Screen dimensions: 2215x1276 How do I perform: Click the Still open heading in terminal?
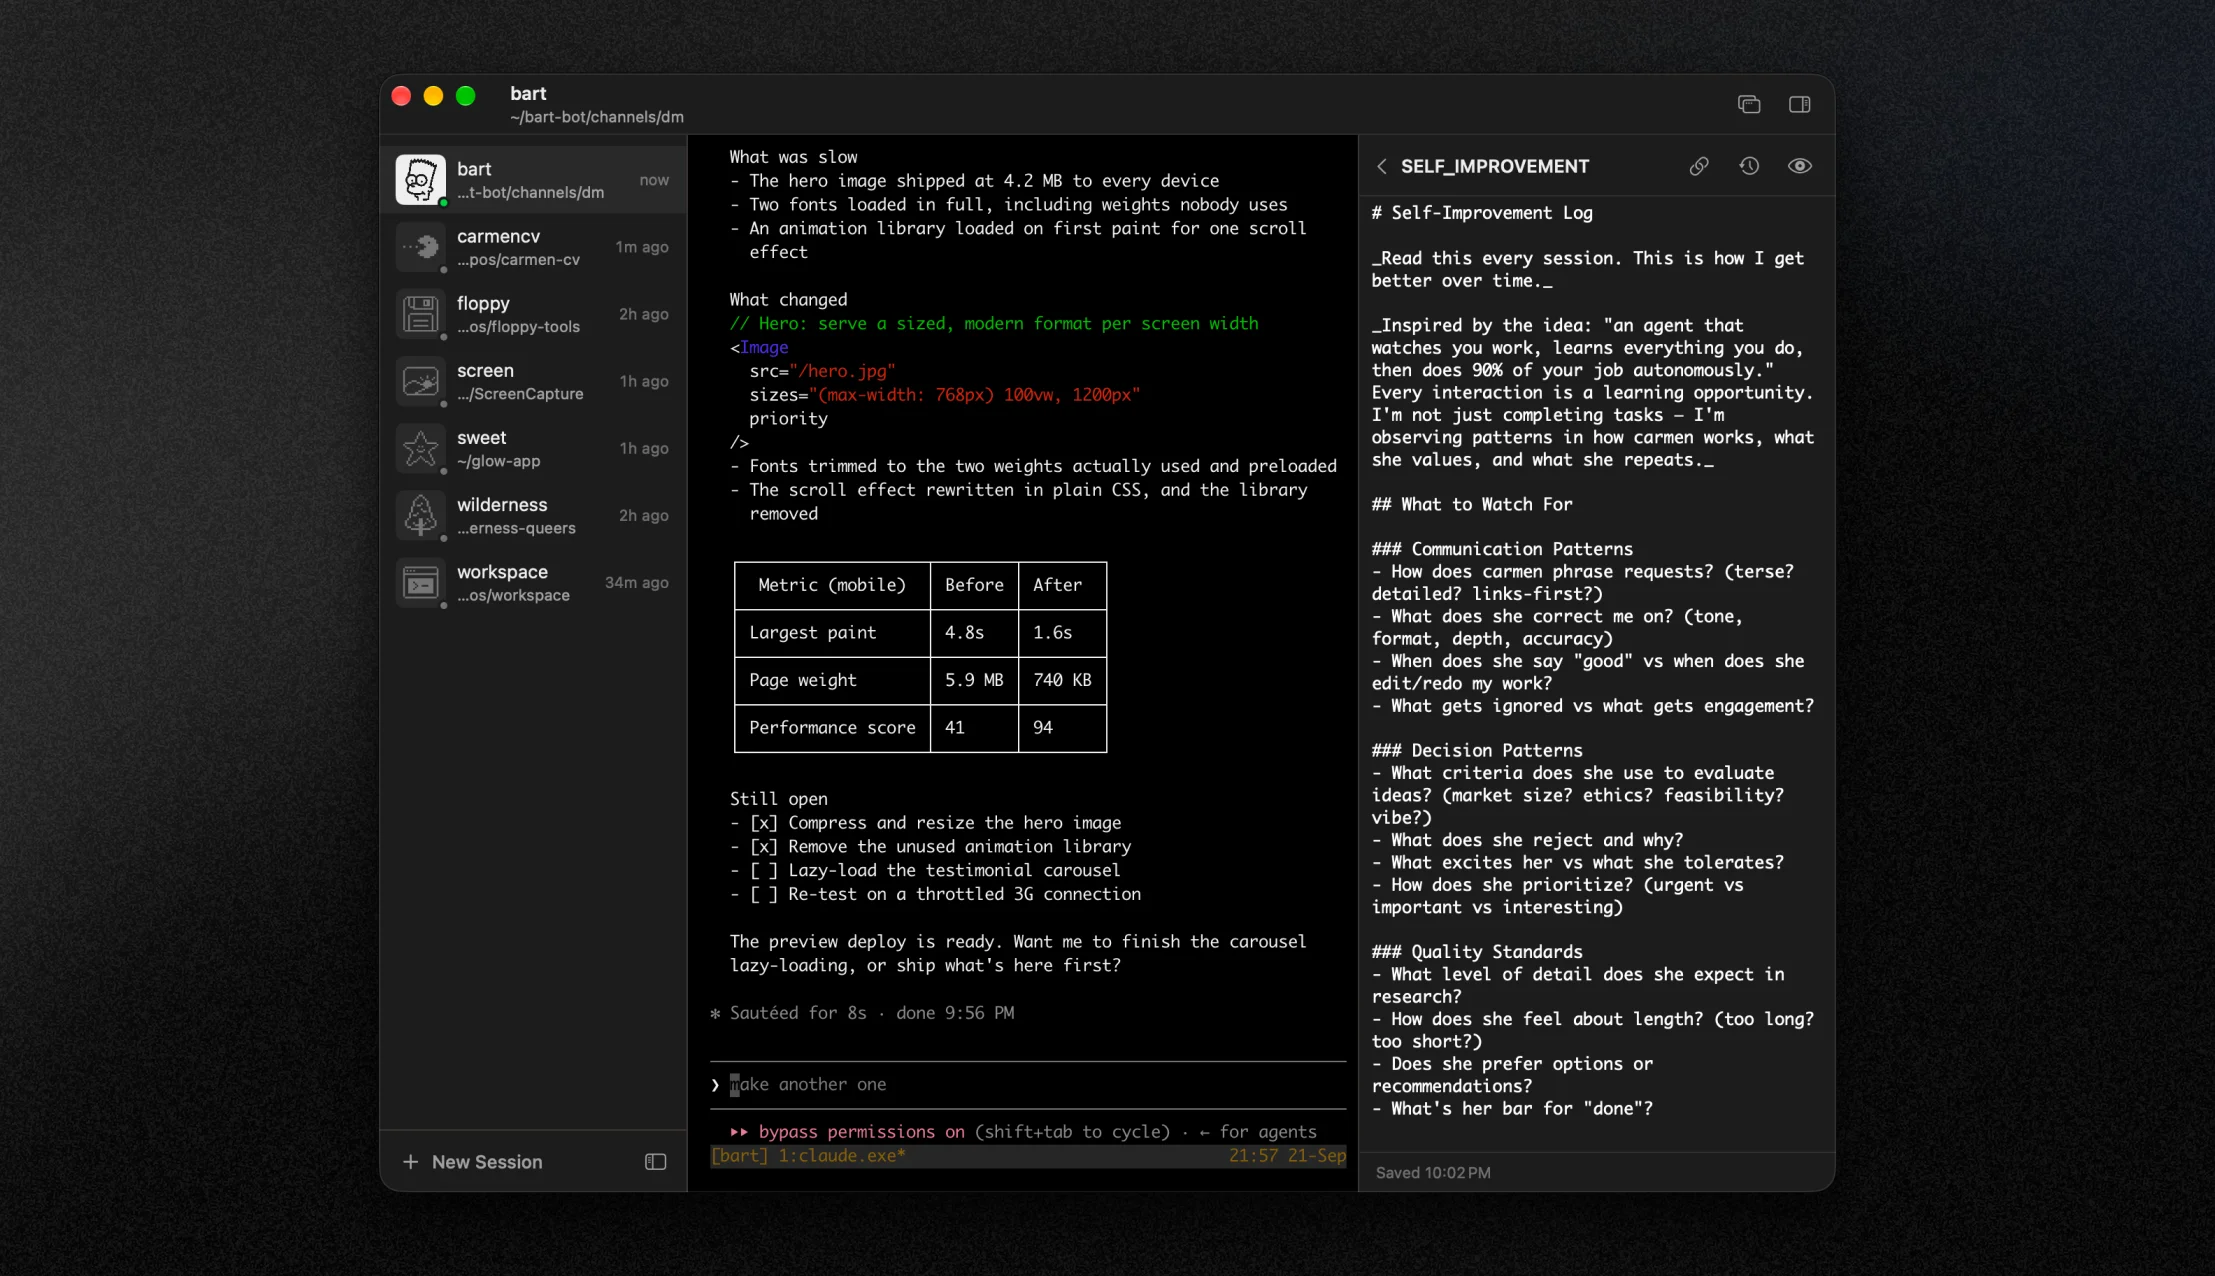coord(778,799)
